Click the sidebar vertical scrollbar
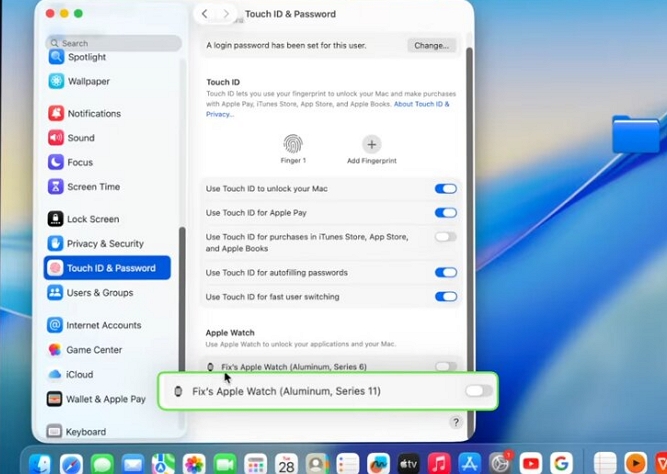The height and width of the screenshot is (474, 667). 182,298
